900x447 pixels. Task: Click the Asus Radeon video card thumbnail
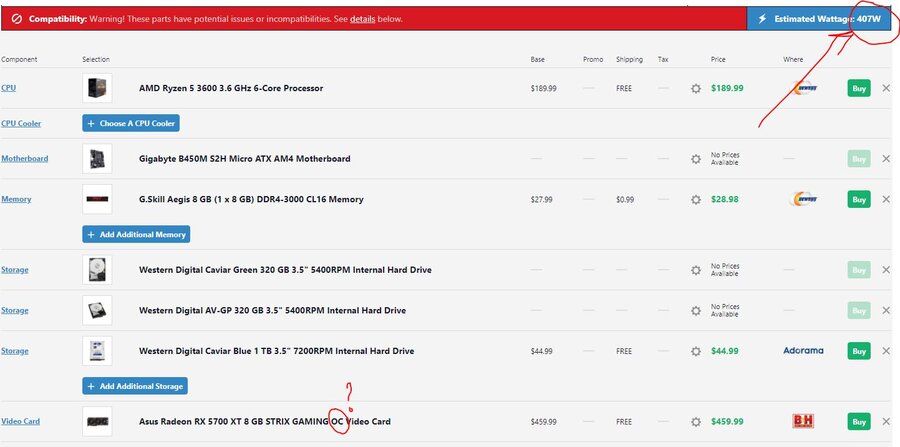pos(97,421)
